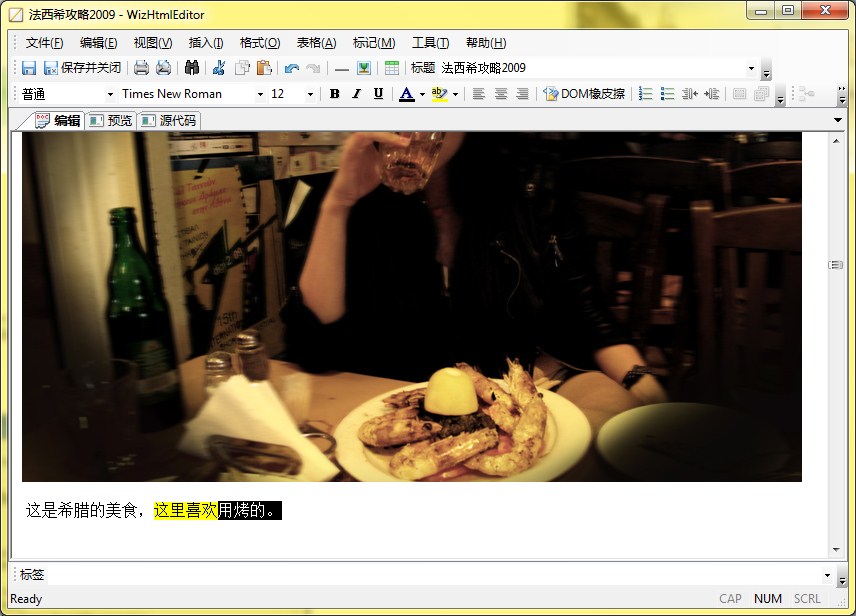Insert a table using the grid icon
Screen dimensions: 856x616
tap(392, 68)
